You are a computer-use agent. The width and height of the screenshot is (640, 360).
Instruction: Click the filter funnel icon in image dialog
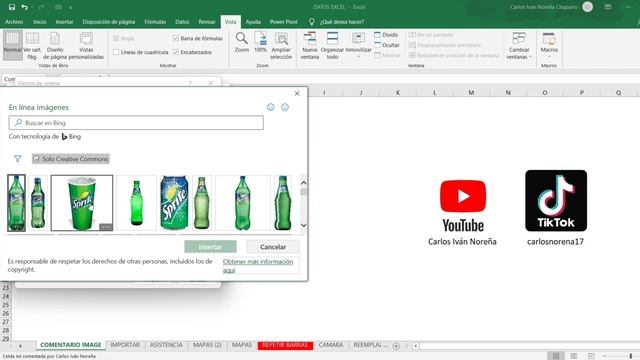18,158
